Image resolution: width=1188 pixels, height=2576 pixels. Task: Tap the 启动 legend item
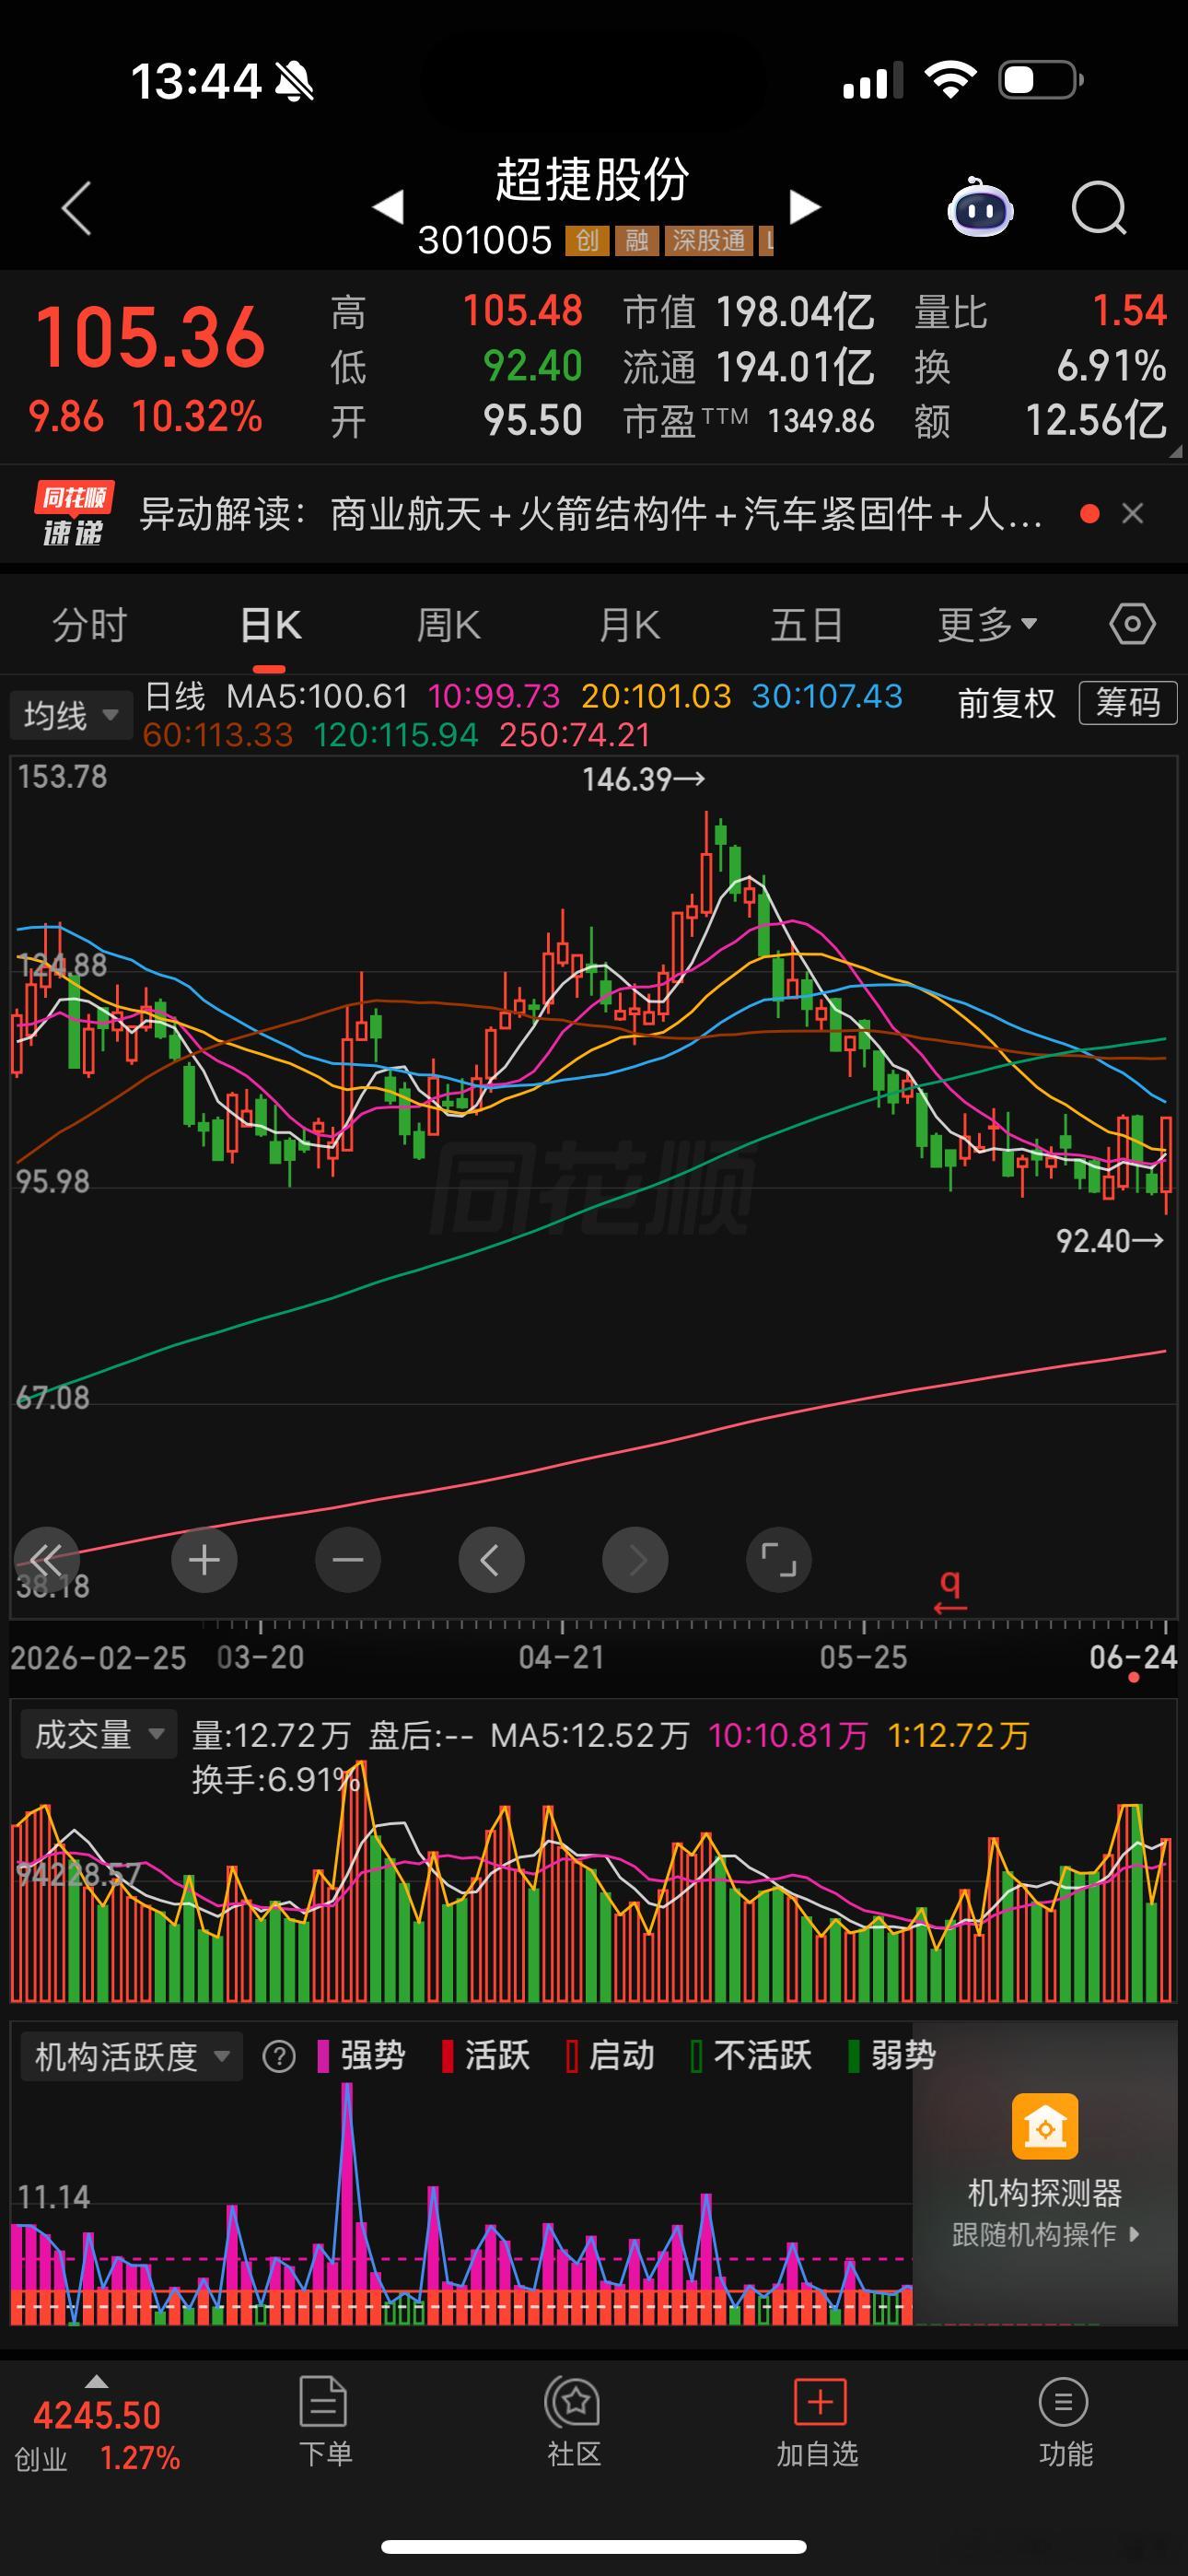[610, 2056]
